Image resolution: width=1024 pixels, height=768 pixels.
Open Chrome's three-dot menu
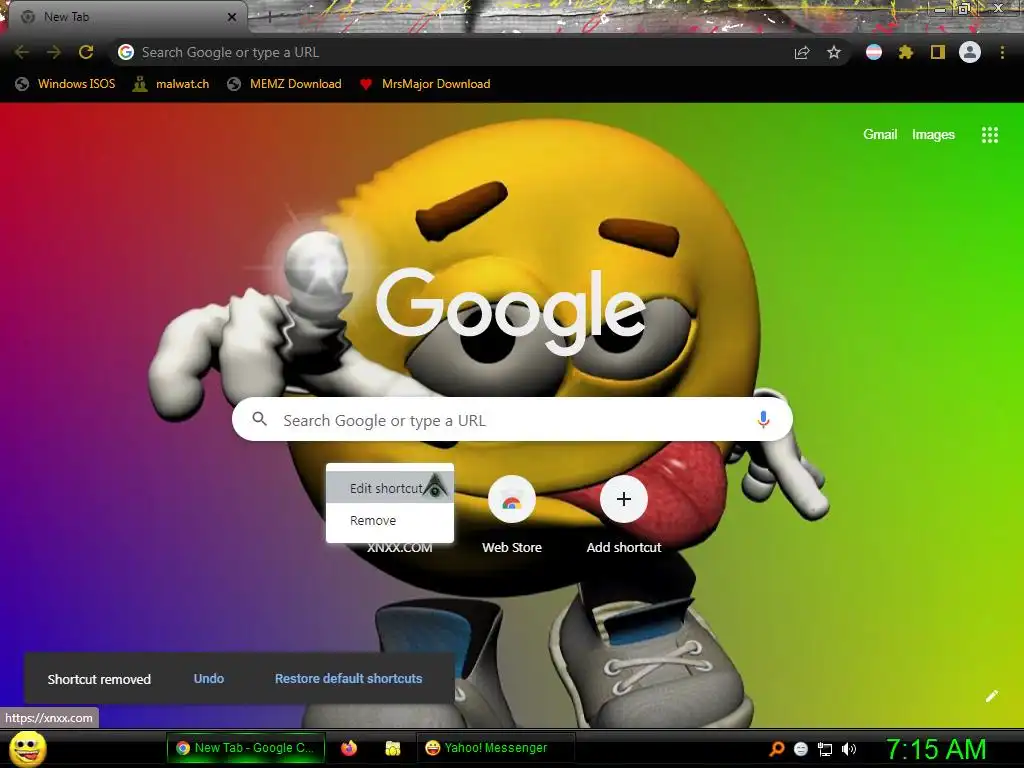1002,52
